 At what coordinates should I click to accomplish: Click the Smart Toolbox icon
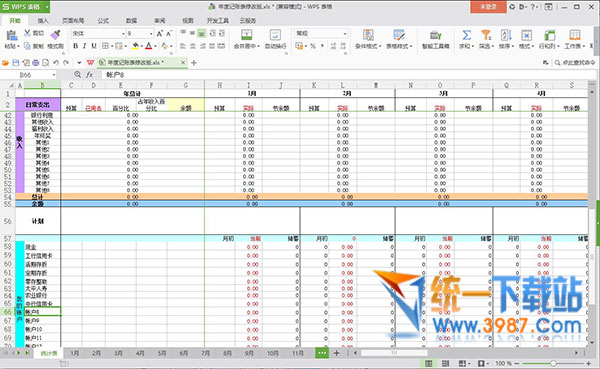(x=435, y=35)
